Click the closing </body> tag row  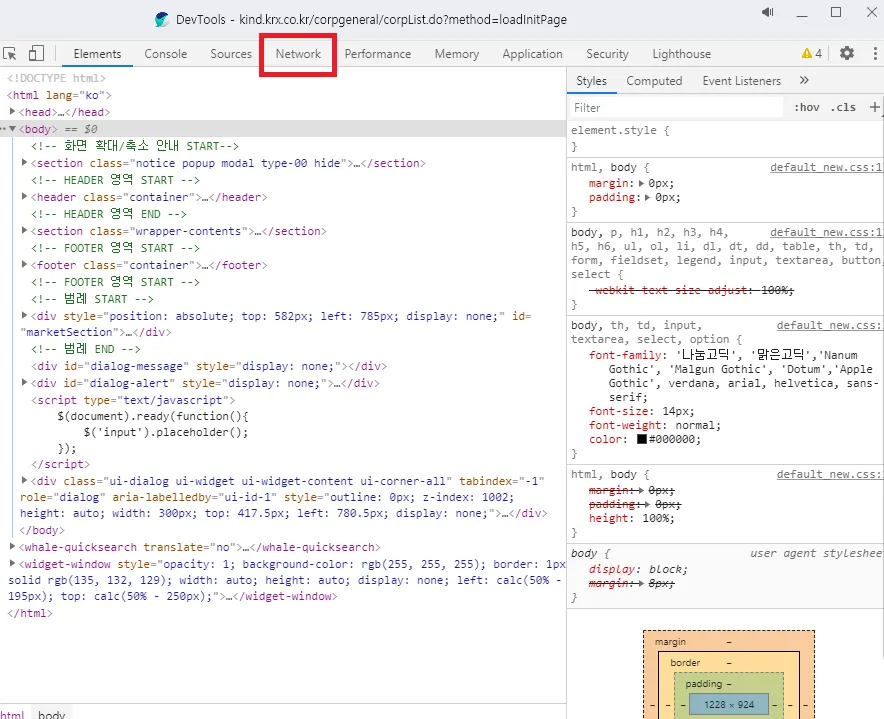pos(42,530)
